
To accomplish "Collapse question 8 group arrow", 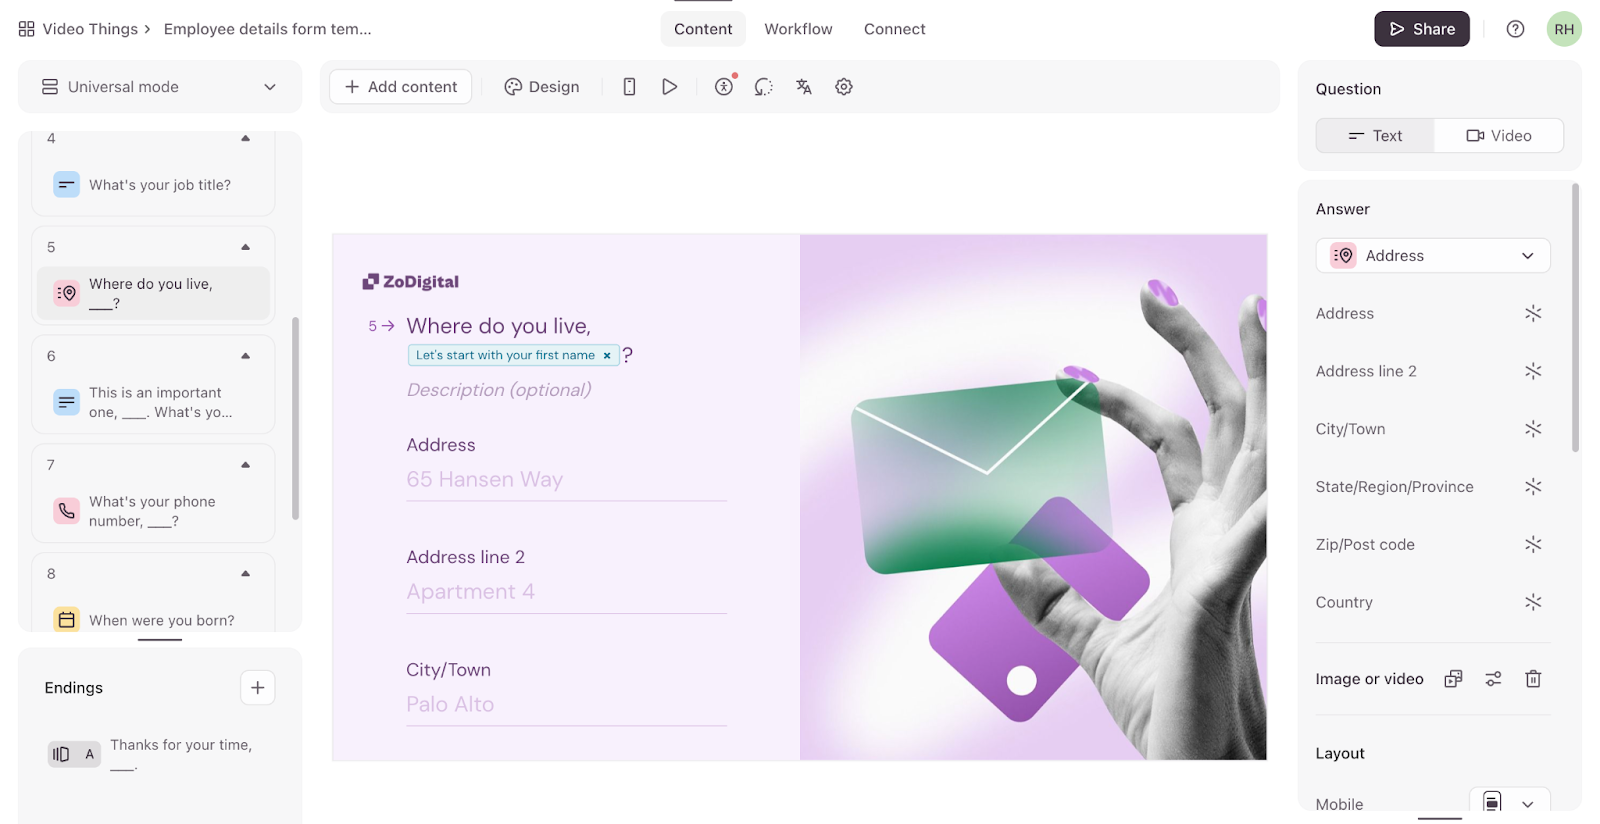I will tap(246, 574).
